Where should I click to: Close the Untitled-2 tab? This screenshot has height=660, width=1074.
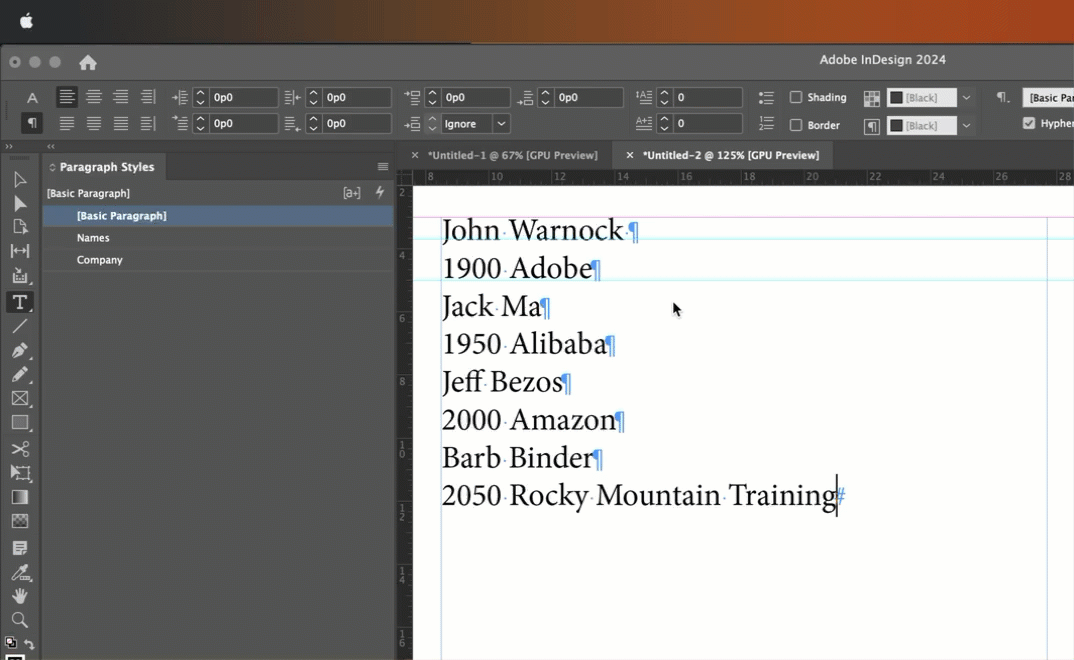pos(629,155)
